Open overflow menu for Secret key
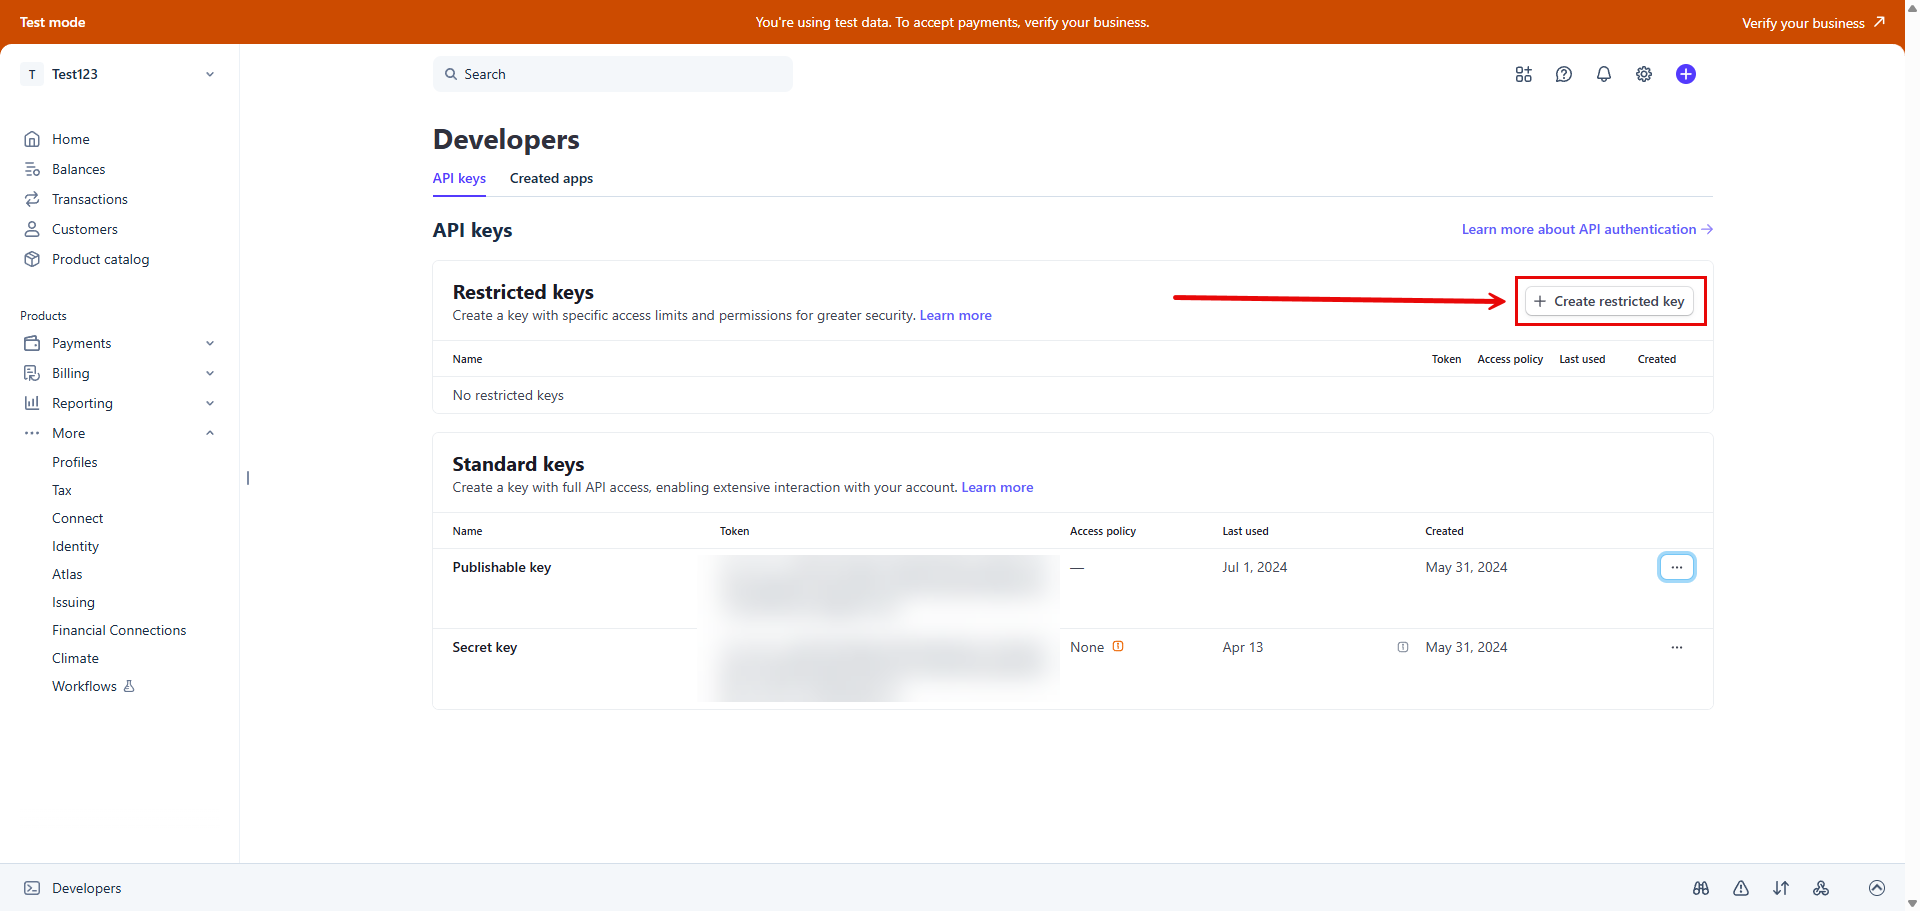Screen dimensions: 1920x911 point(1676,647)
